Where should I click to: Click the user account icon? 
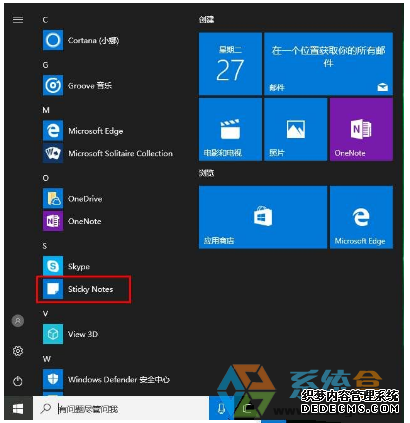tap(18, 321)
